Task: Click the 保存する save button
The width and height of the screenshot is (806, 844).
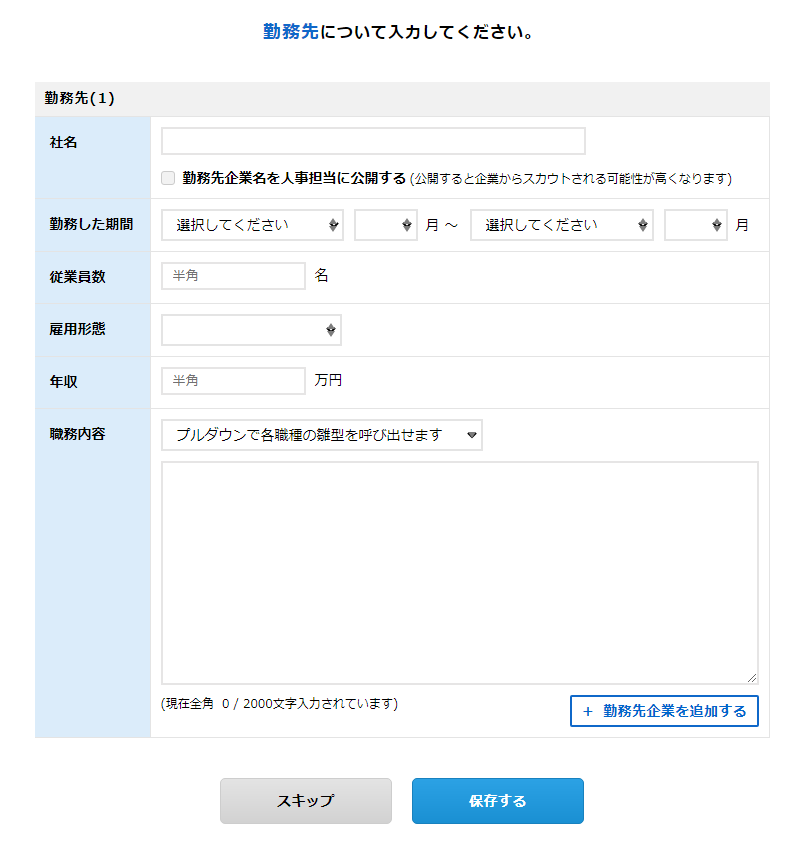Action: click(497, 801)
